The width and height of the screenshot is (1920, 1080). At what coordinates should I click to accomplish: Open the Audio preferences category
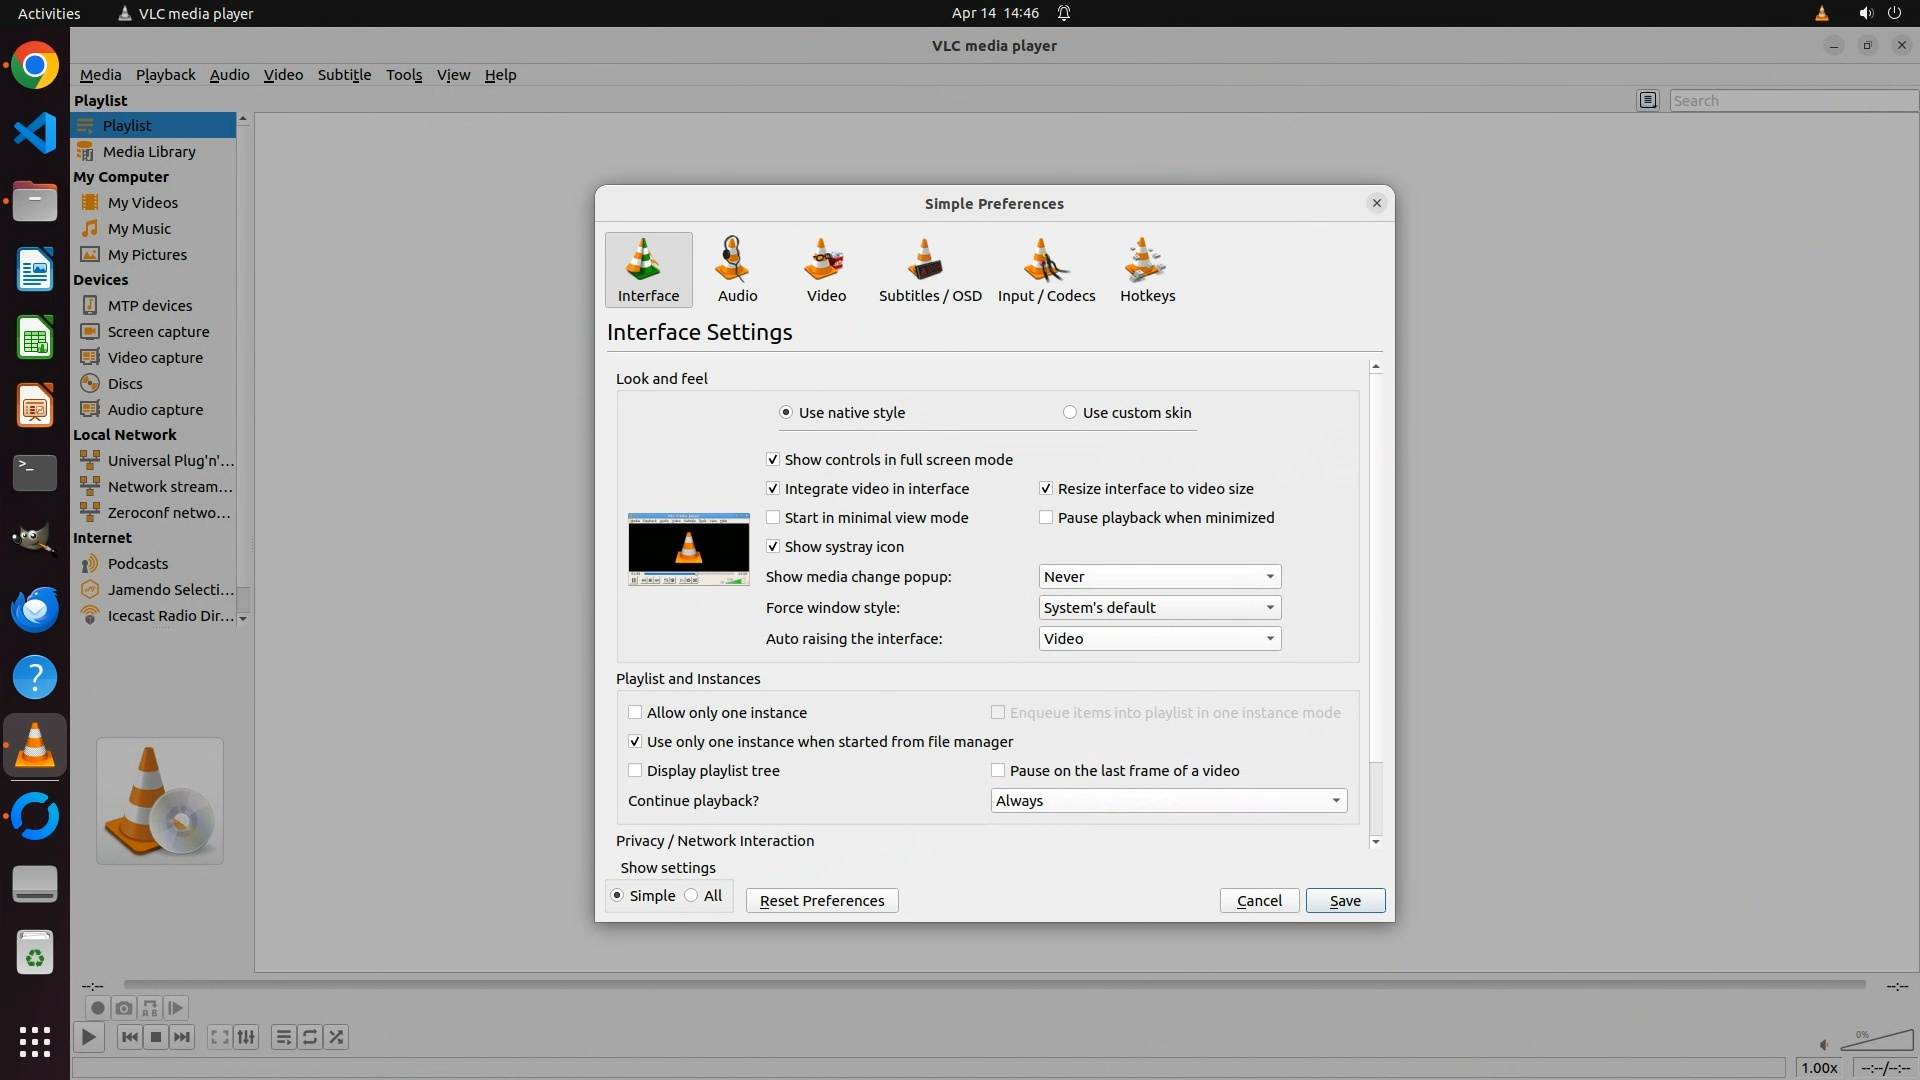[x=737, y=270]
